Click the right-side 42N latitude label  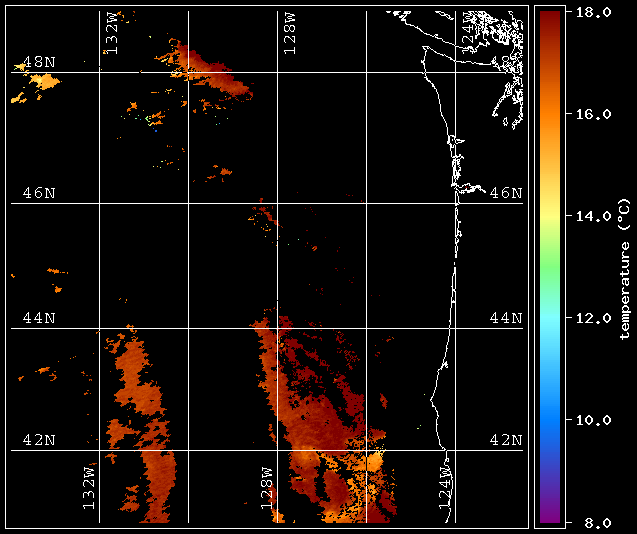click(505, 440)
